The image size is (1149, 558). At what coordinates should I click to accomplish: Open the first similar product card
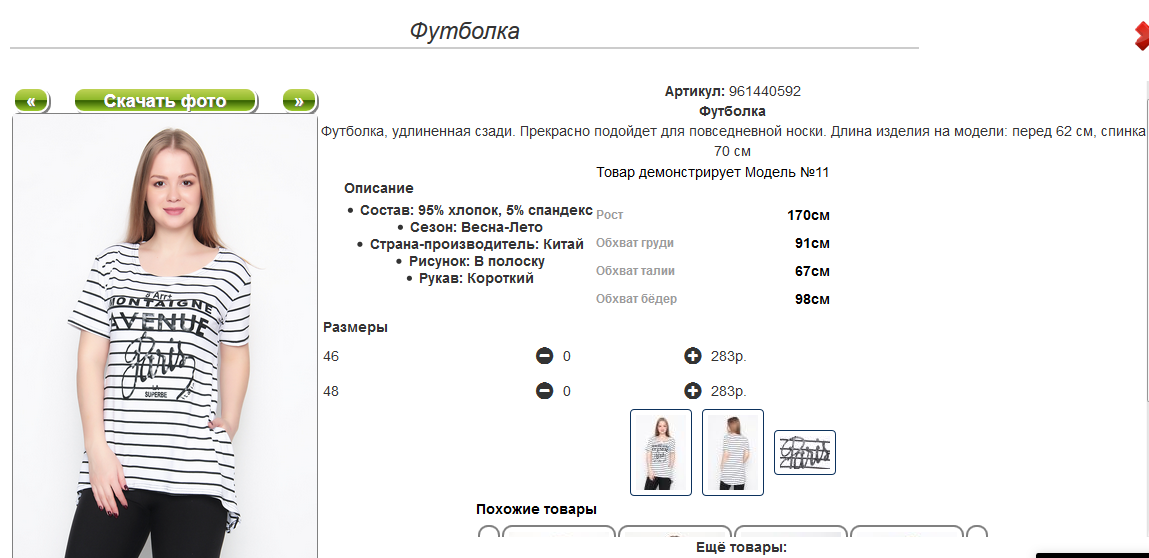click(x=559, y=535)
